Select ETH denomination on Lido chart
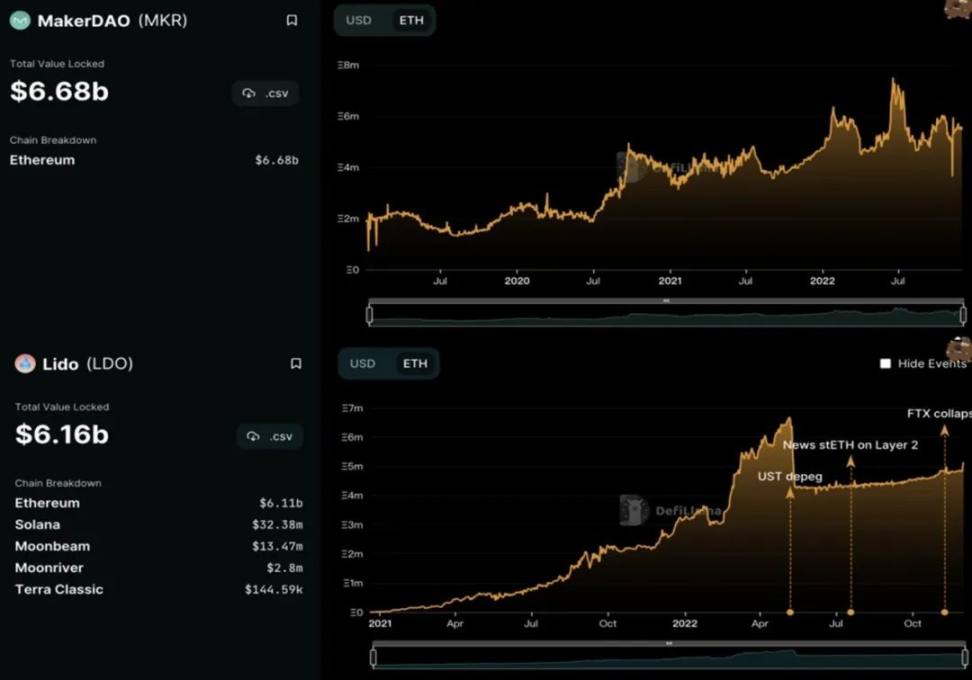Image resolution: width=972 pixels, height=680 pixels. [415, 364]
